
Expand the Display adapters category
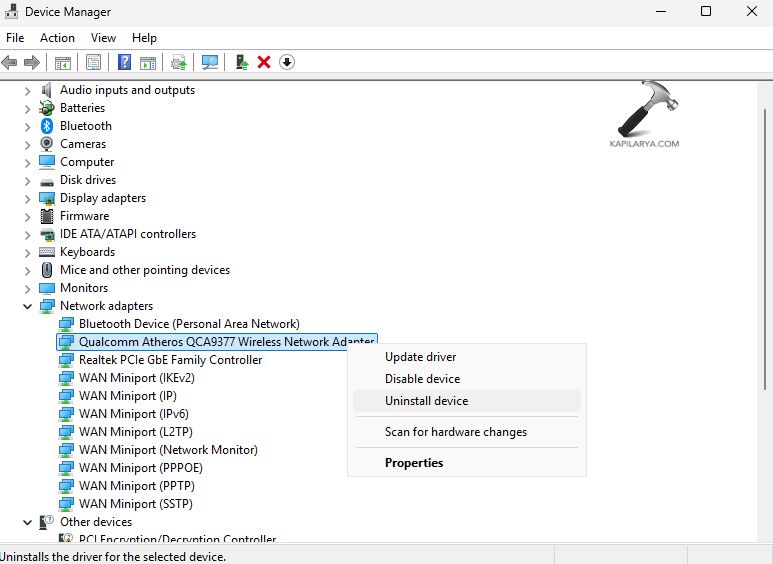tap(27, 198)
